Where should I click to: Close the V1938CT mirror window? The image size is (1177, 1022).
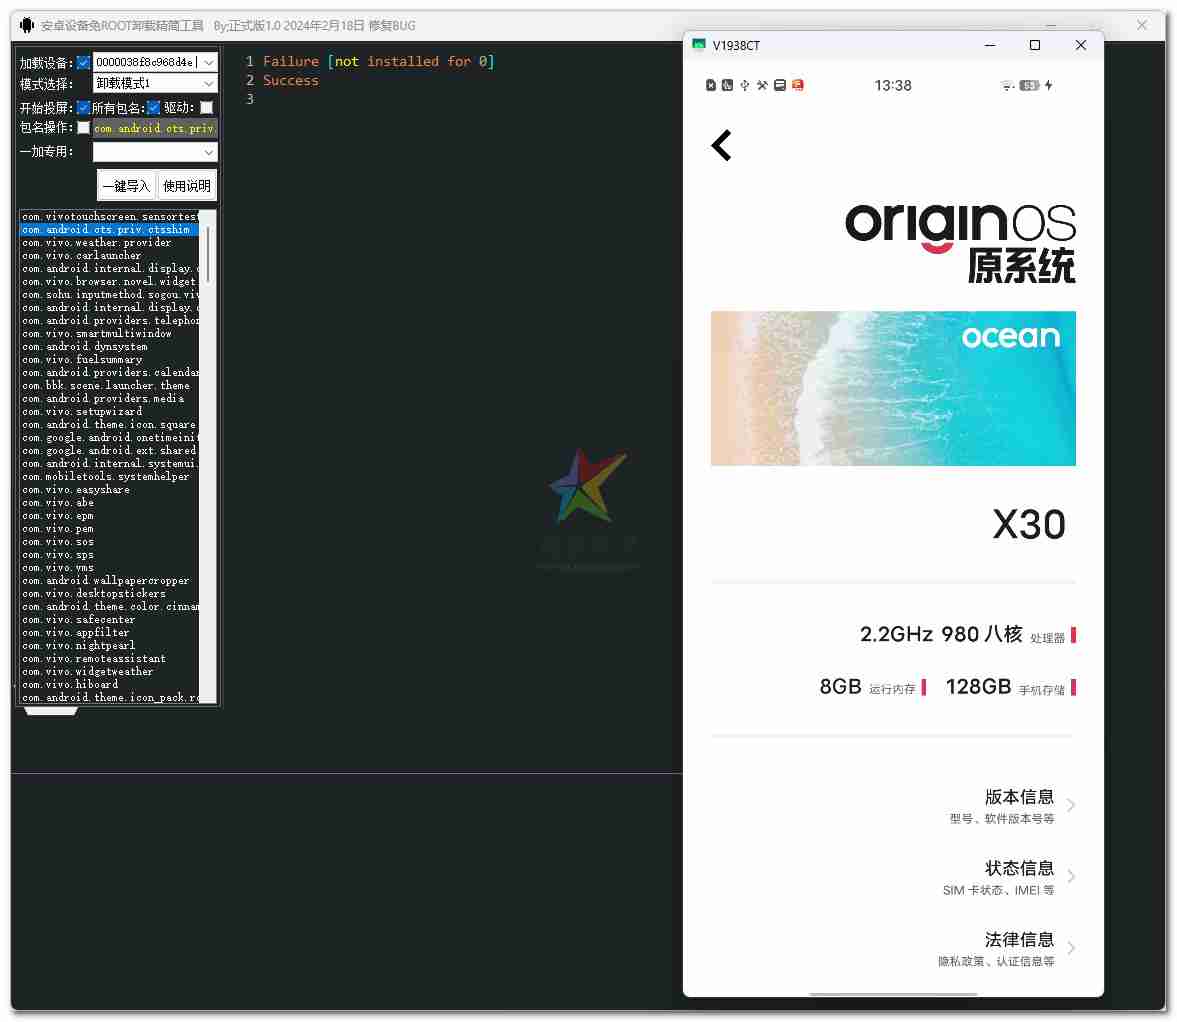(x=1080, y=45)
